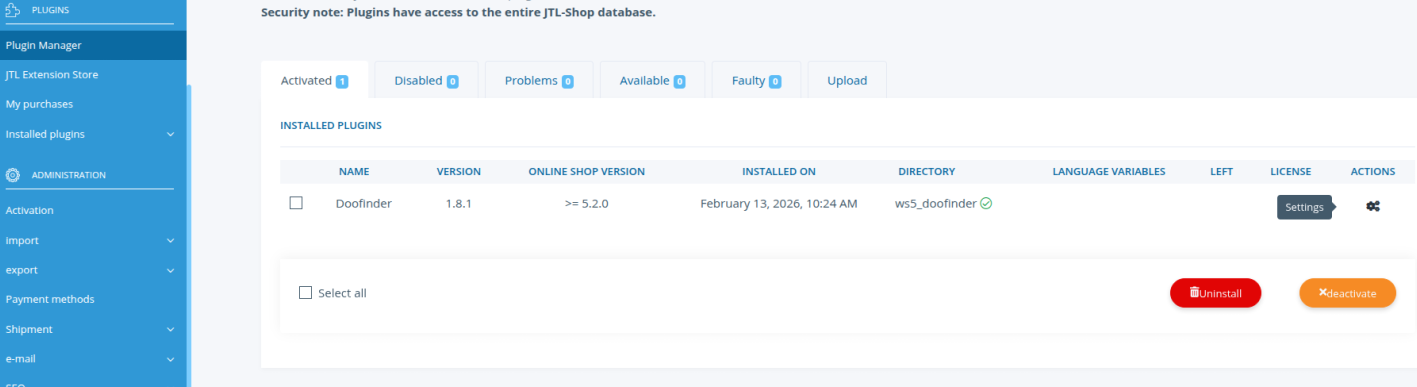Open the Available tab
Viewport: 1417px width, 387px height.
tap(652, 80)
